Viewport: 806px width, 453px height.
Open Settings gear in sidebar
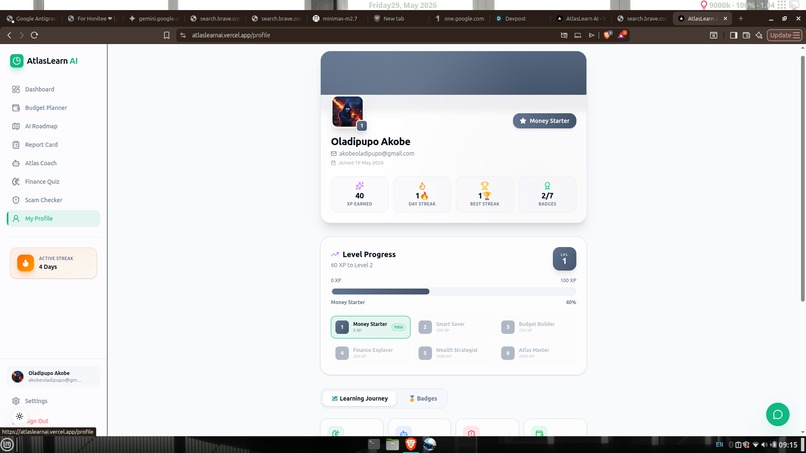(16, 401)
